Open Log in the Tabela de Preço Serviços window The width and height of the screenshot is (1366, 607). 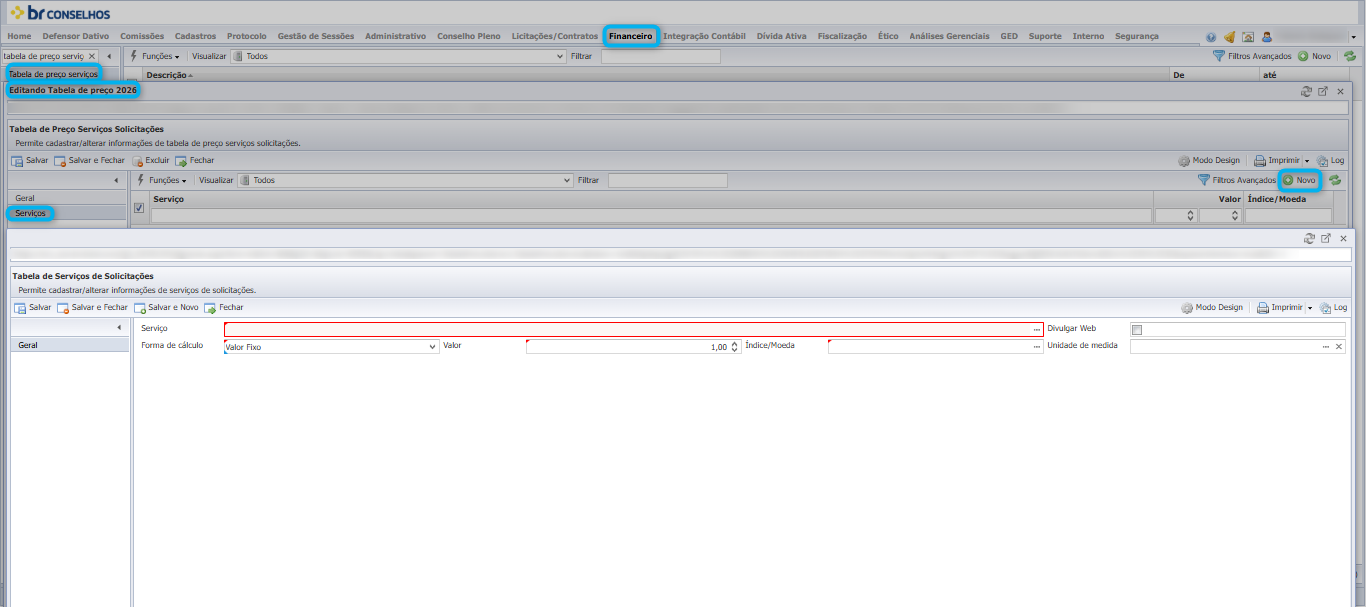click(x=1331, y=160)
